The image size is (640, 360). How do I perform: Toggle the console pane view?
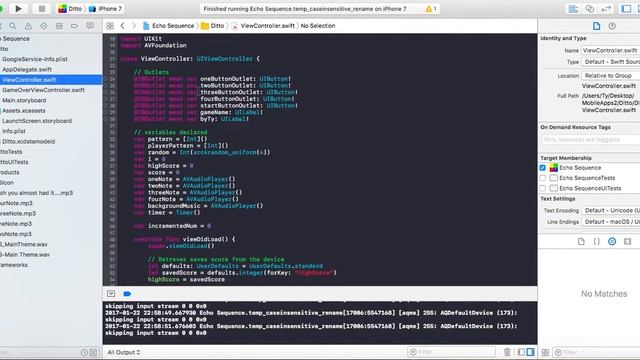pyautogui.click(x=530, y=352)
